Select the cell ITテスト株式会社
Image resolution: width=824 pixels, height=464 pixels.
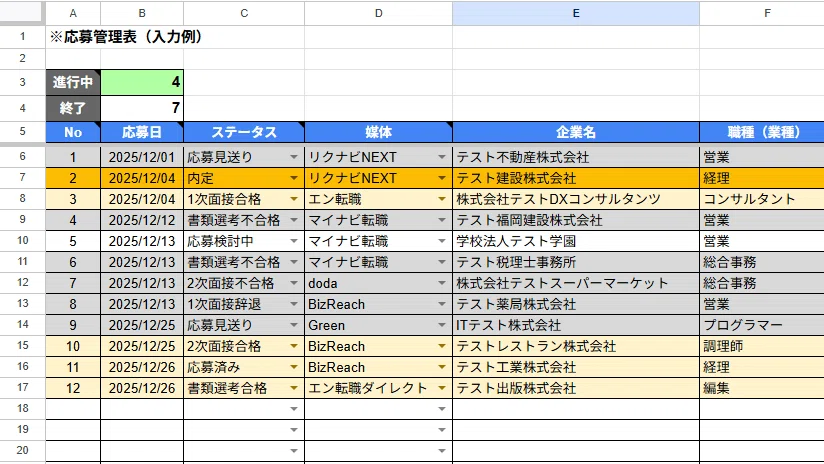(x=576, y=325)
